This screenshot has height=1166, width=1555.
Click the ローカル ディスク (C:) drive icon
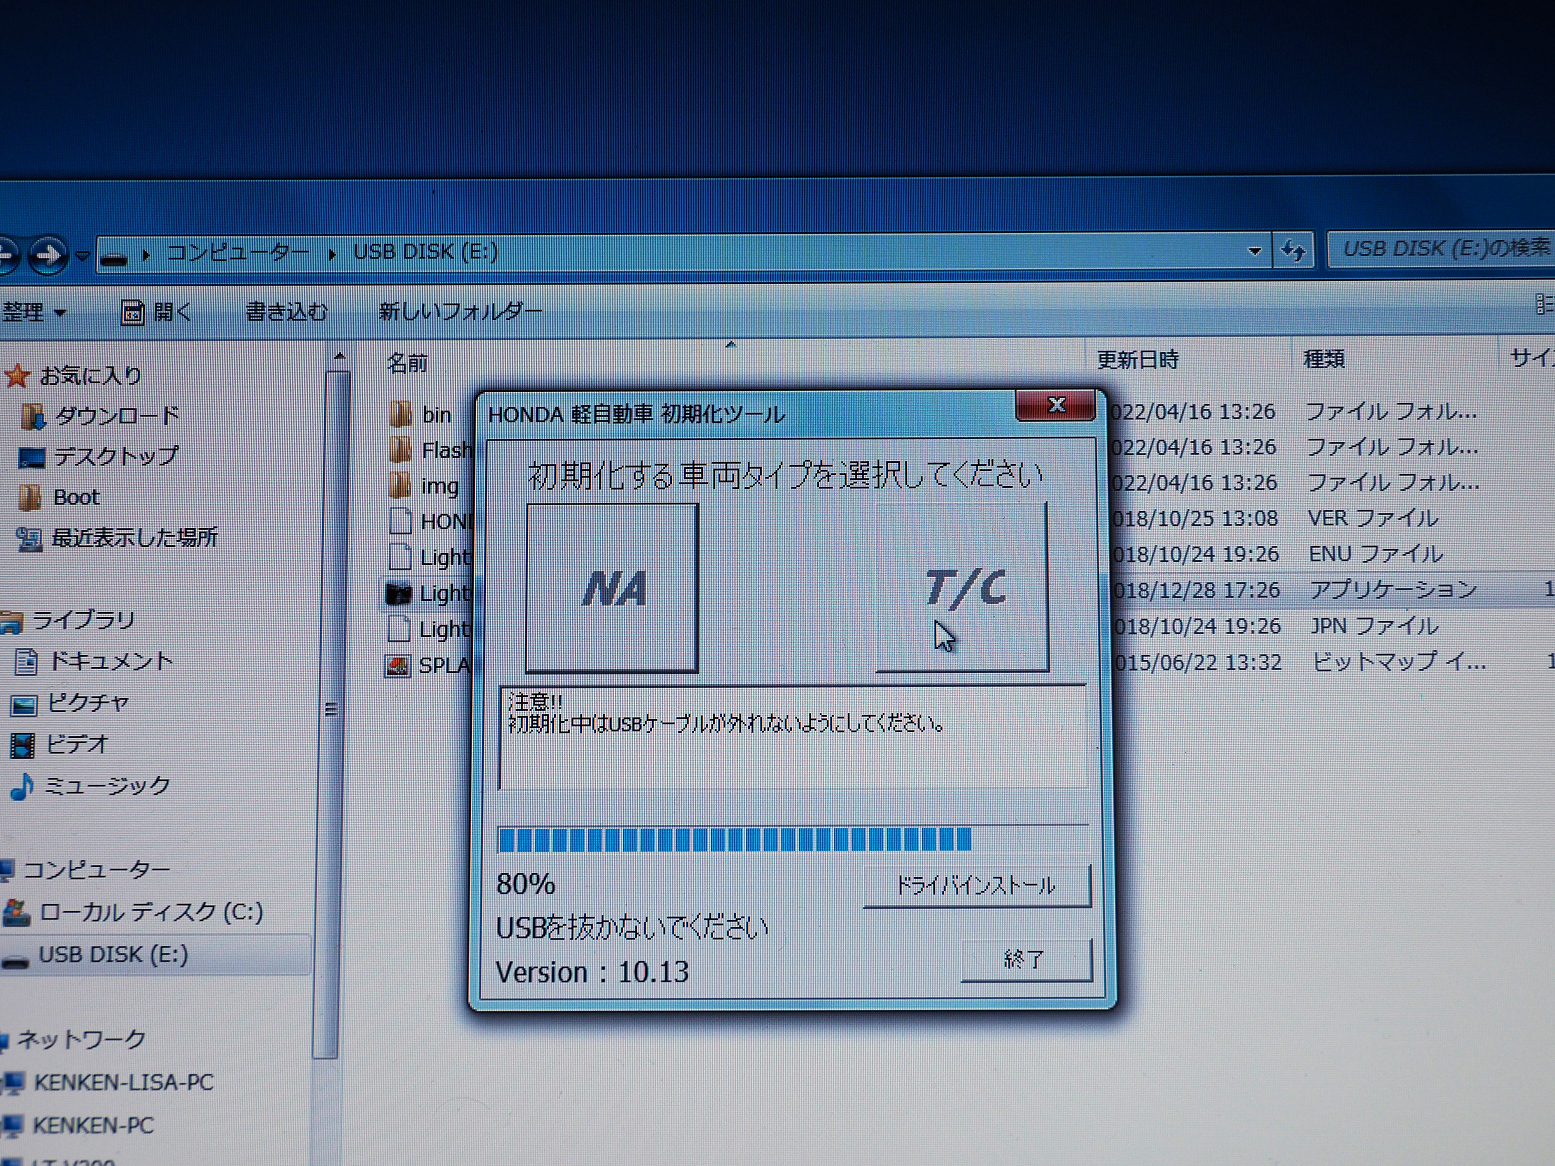click(x=17, y=913)
